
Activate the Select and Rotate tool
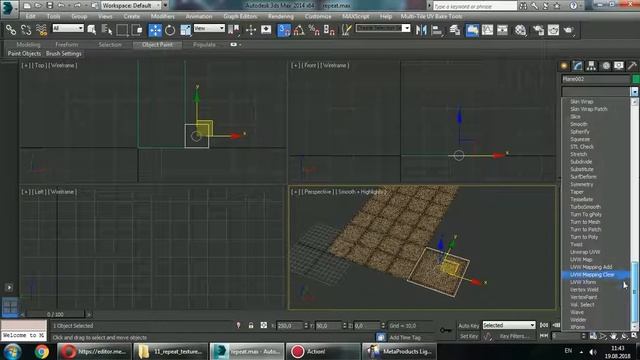coord(170,30)
